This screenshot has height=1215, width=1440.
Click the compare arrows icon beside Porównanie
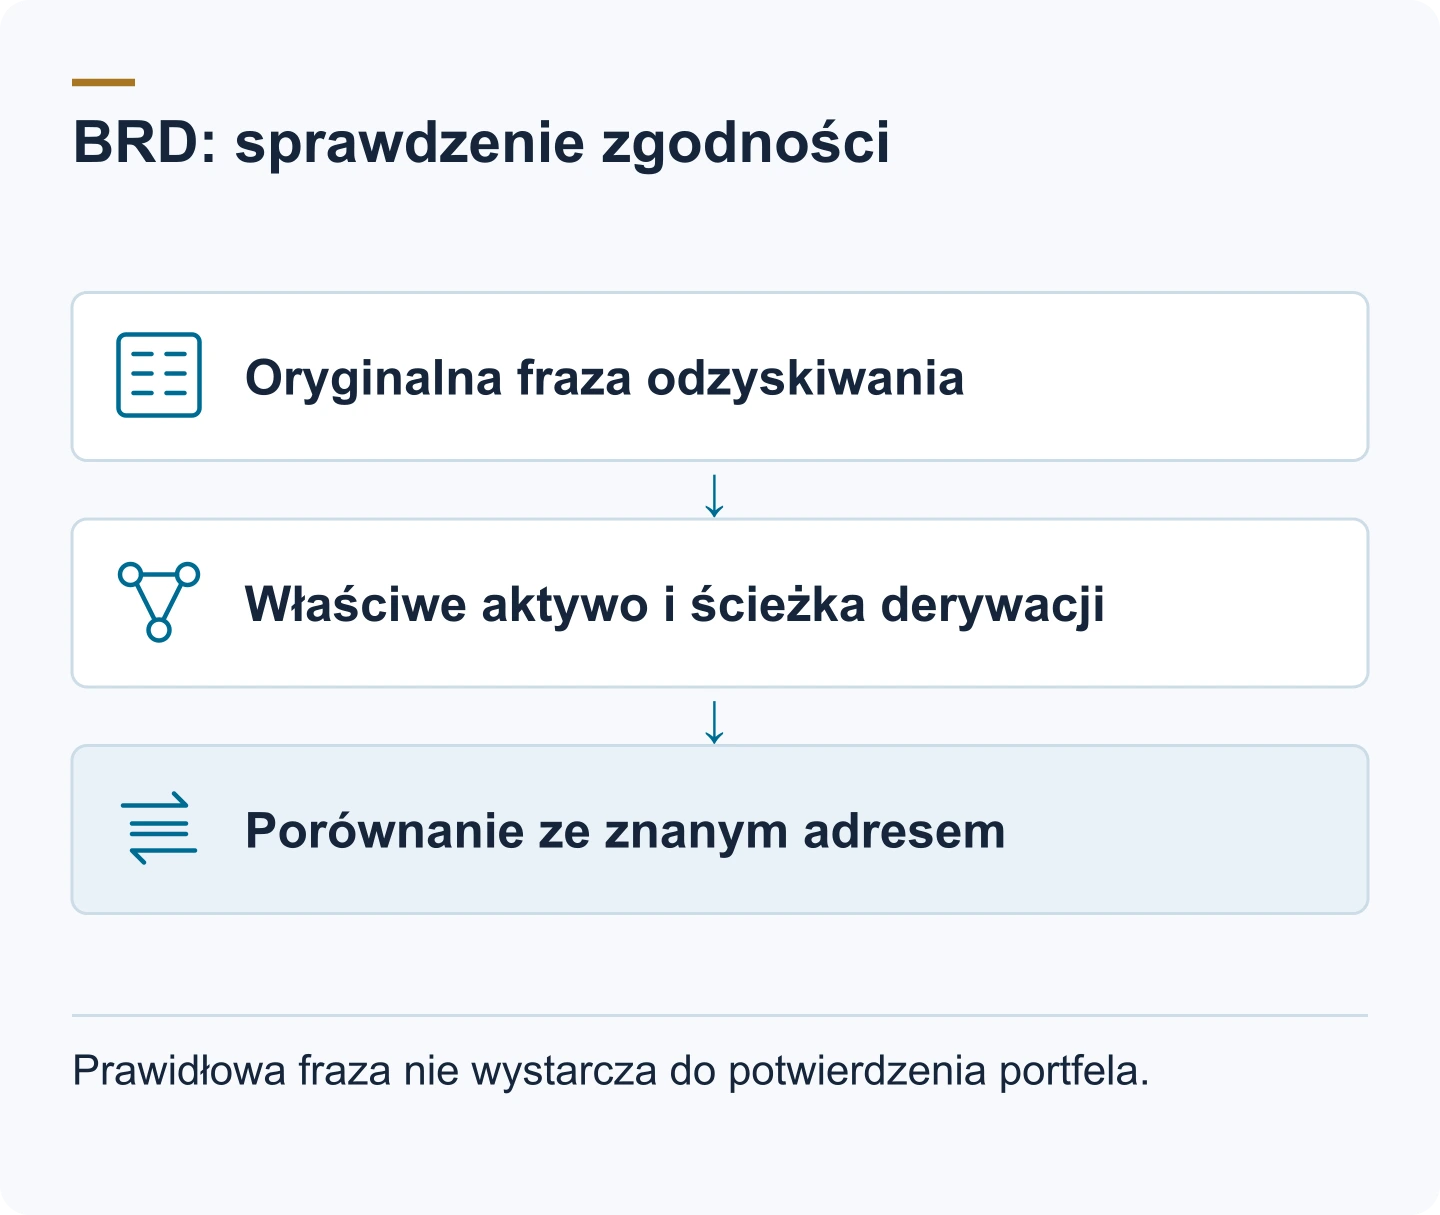tap(159, 828)
